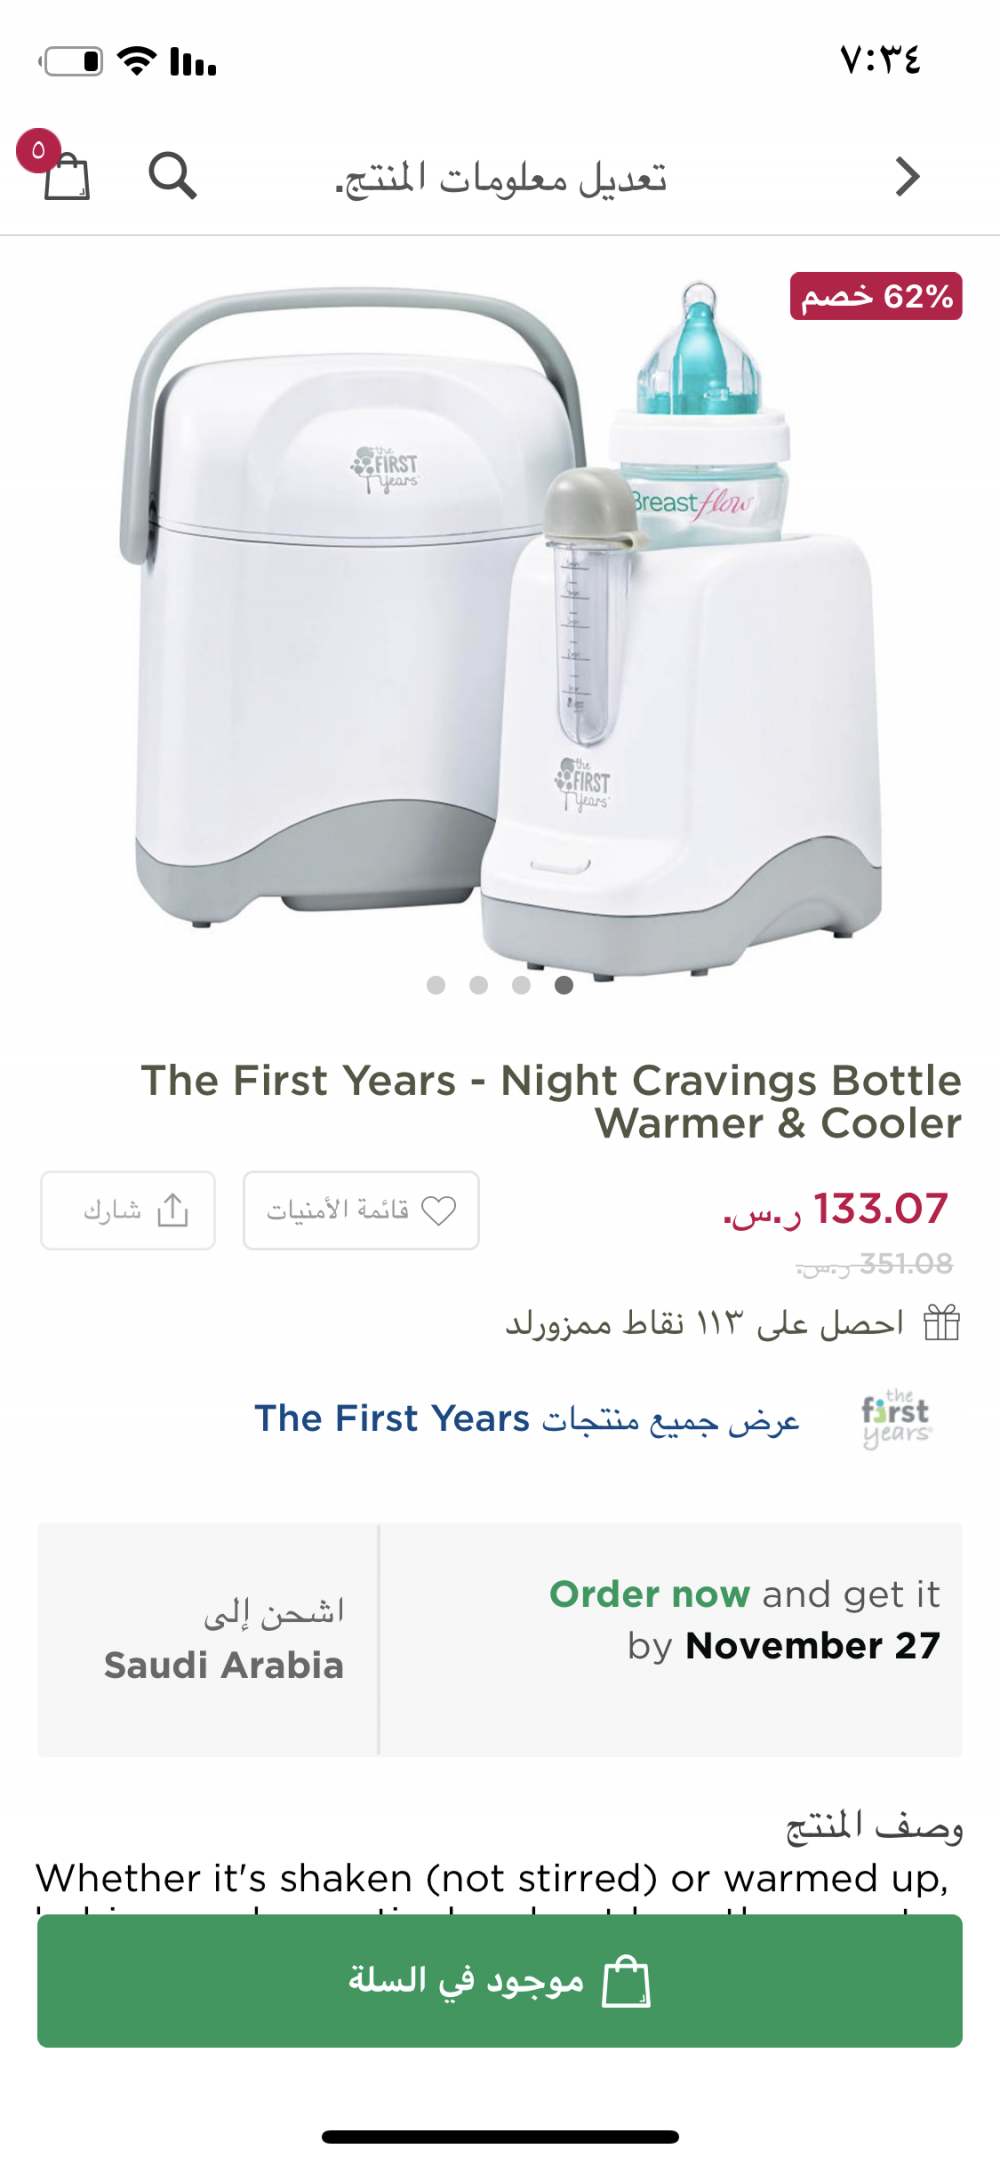Tap the back chevron arrow

click(907, 177)
